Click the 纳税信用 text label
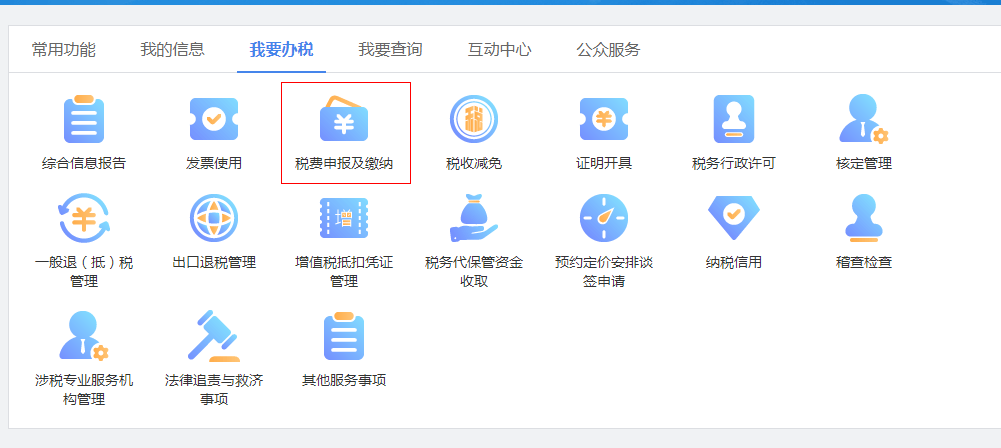 [734, 262]
